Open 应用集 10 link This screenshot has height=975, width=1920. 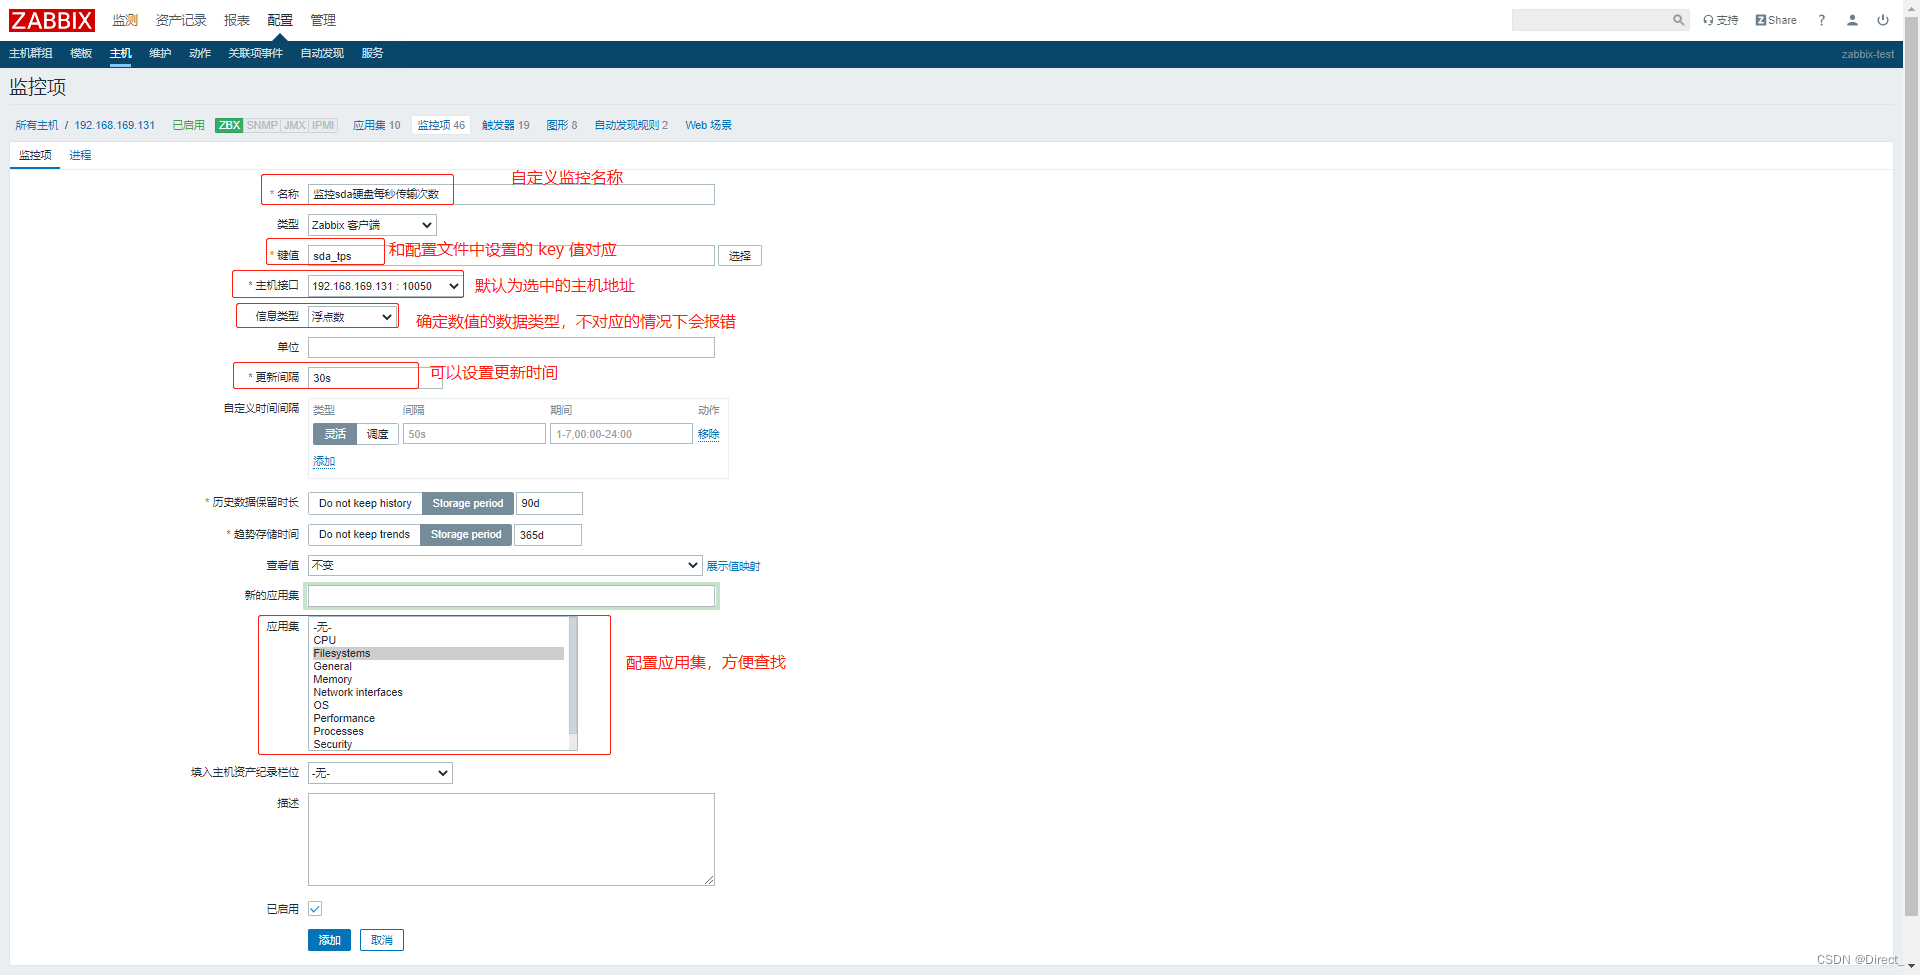coord(377,125)
